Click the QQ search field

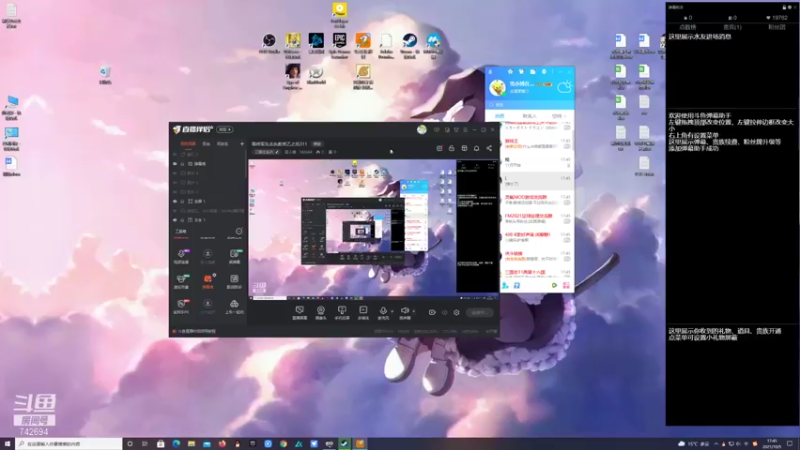click(x=530, y=105)
